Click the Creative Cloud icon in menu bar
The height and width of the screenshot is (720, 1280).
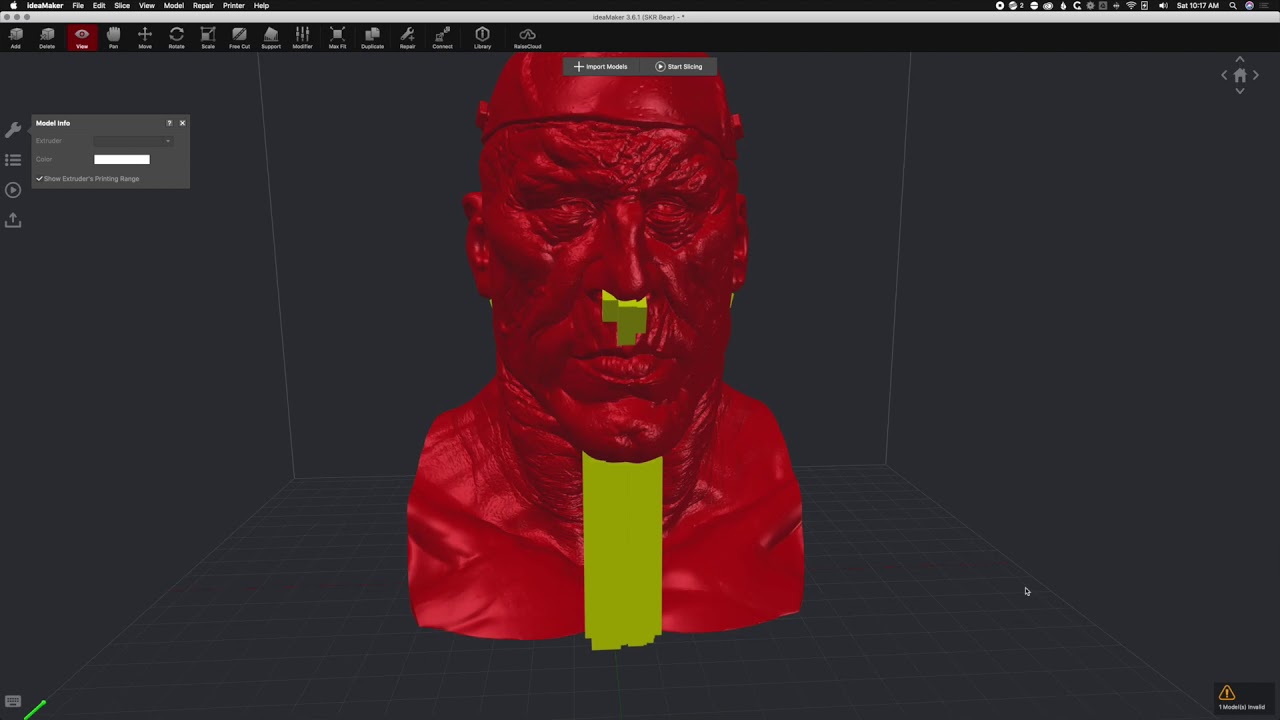(x=1048, y=6)
